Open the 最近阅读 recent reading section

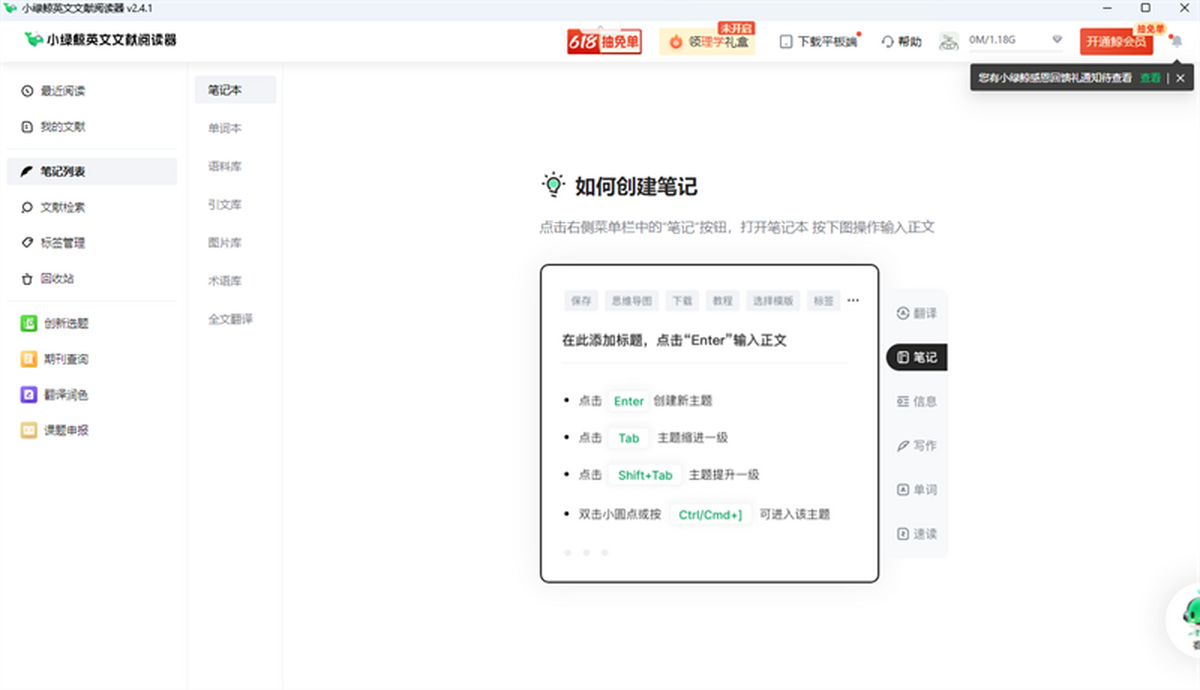tap(62, 91)
